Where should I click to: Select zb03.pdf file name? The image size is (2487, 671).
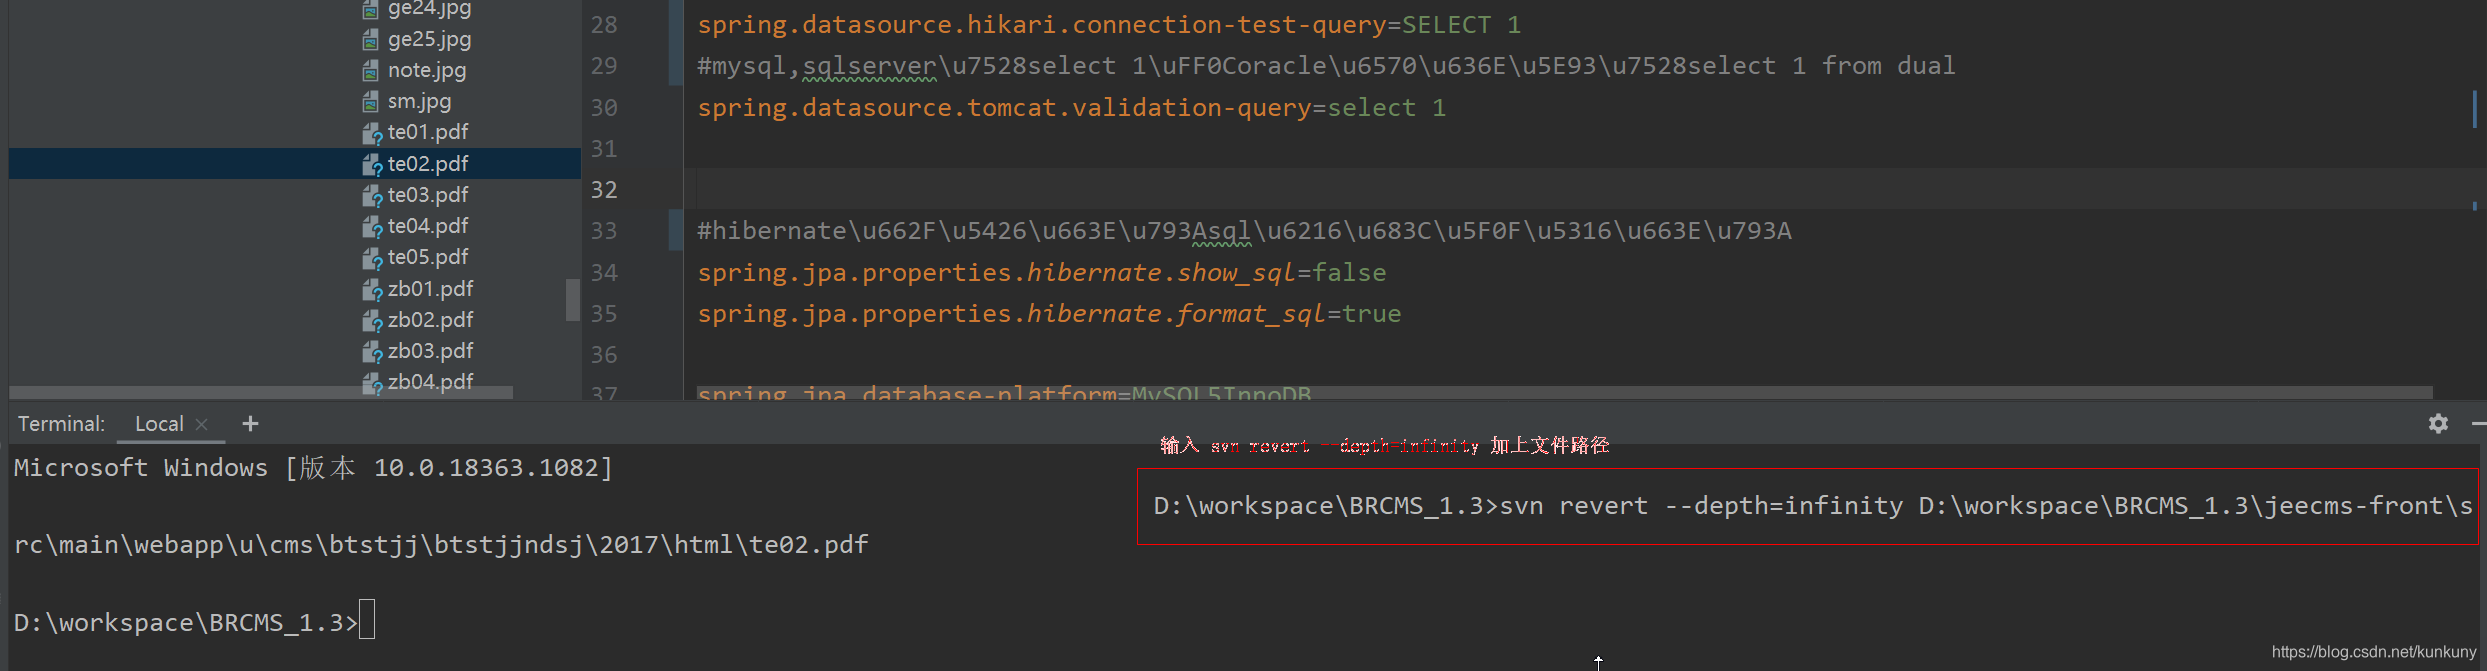(x=431, y=351)
